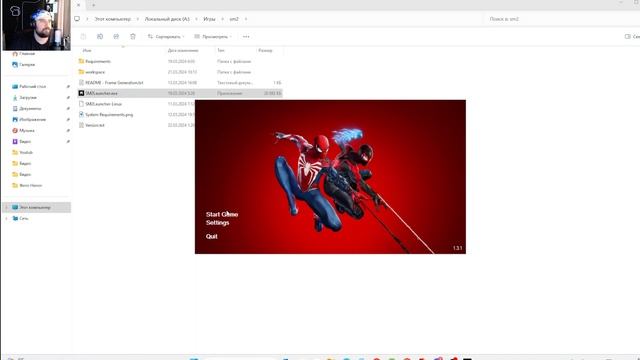Select the Requirements folder
Image resolution: width=640 pixels, height=360 pixels.
[98, 61]
